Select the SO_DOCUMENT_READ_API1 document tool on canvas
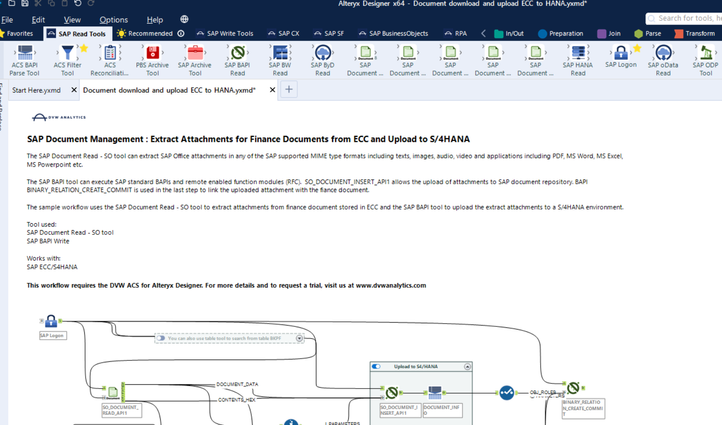 click(x=113, y=392)
